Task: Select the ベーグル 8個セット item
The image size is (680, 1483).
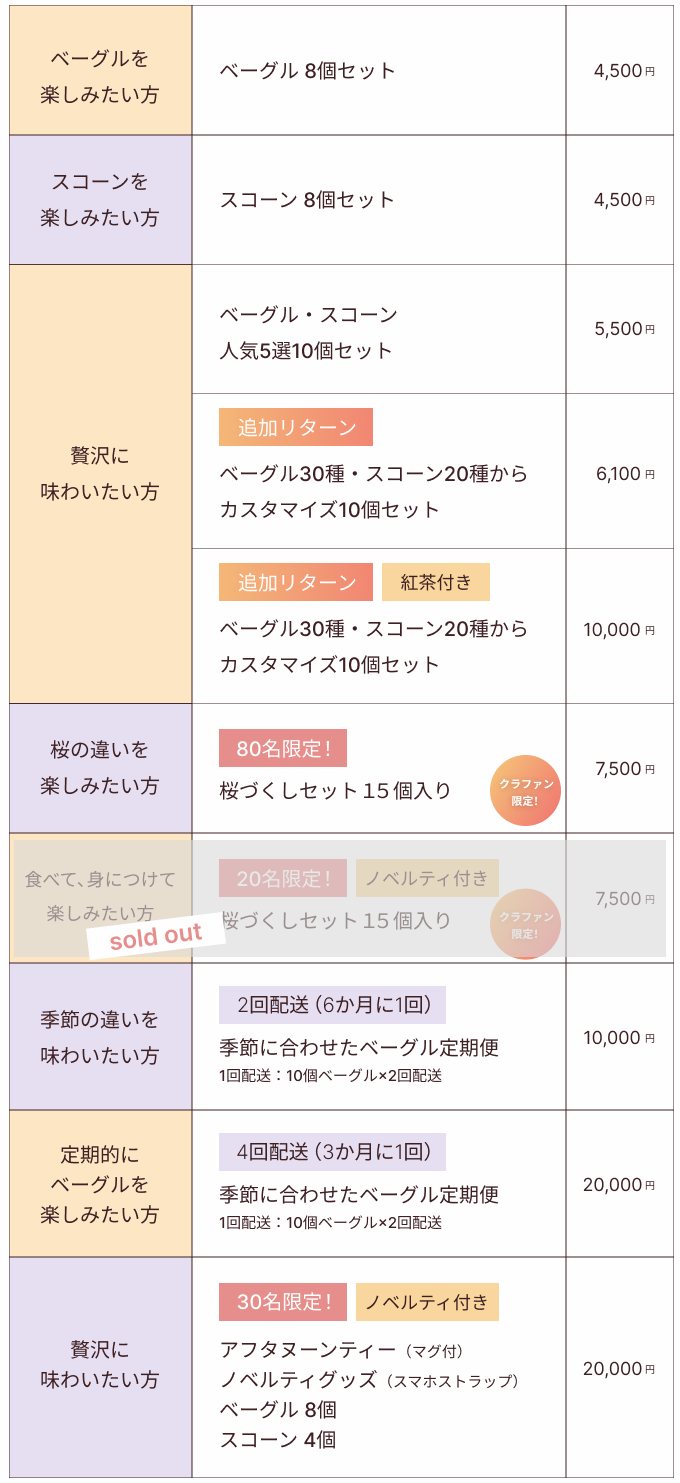Action: point(308,71)
